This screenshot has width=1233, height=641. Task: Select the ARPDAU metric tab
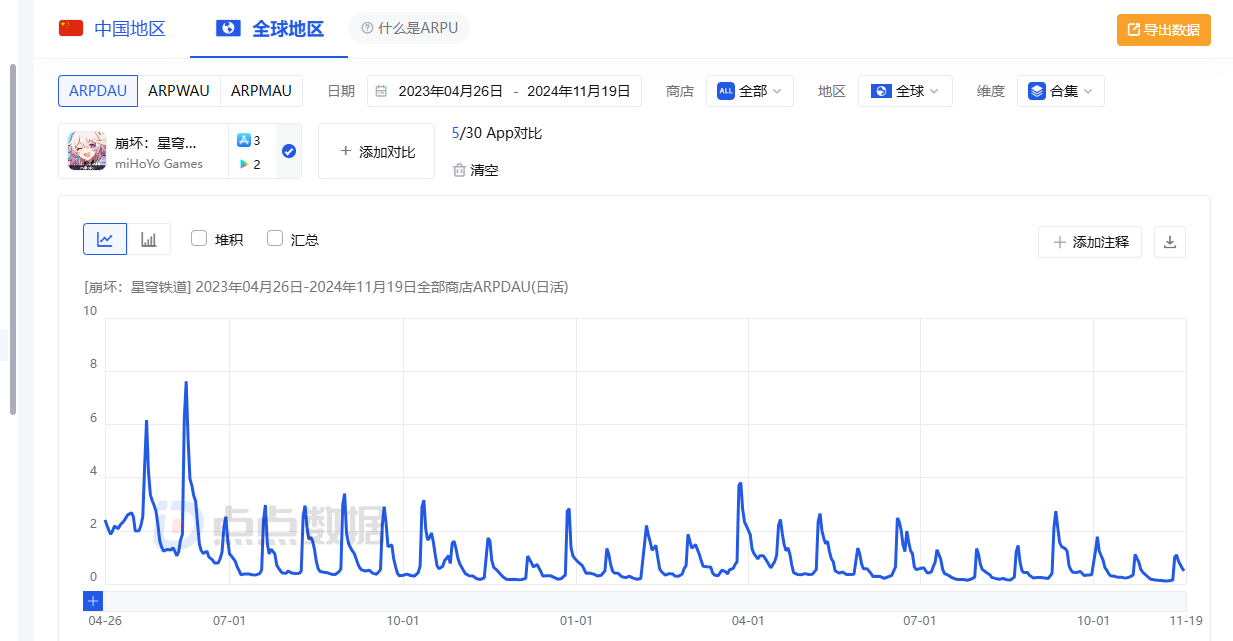pyautogui.click(x=98, y=90)
